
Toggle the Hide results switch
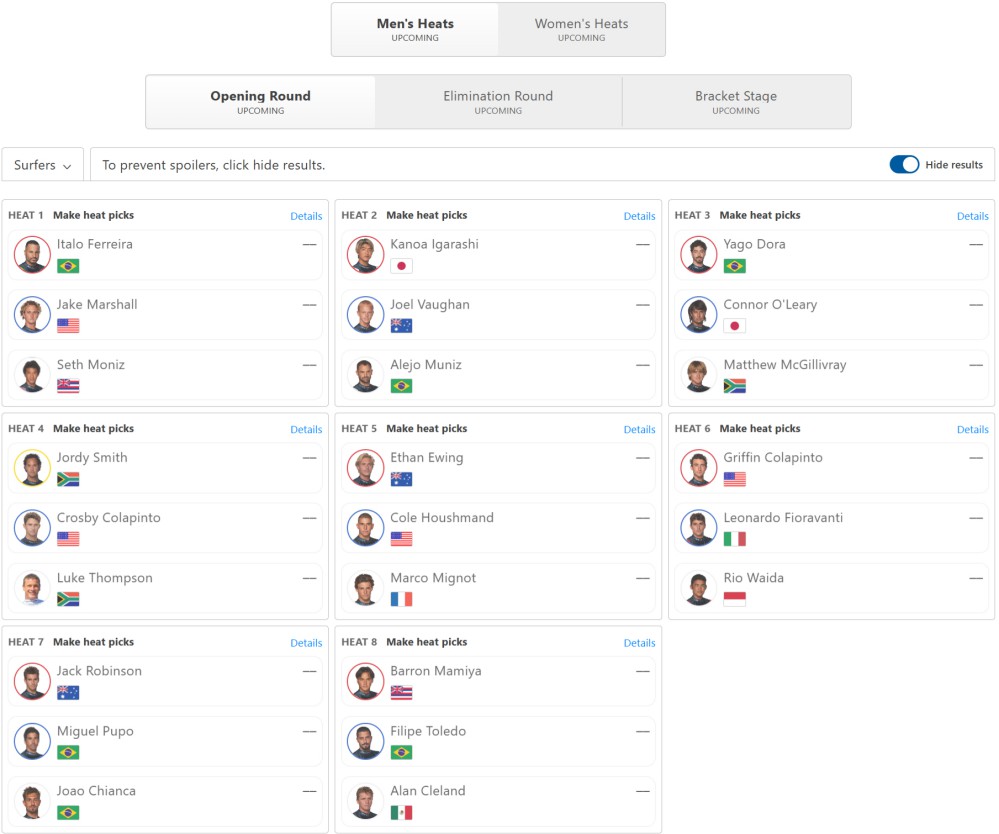click(x=904, y=164)
